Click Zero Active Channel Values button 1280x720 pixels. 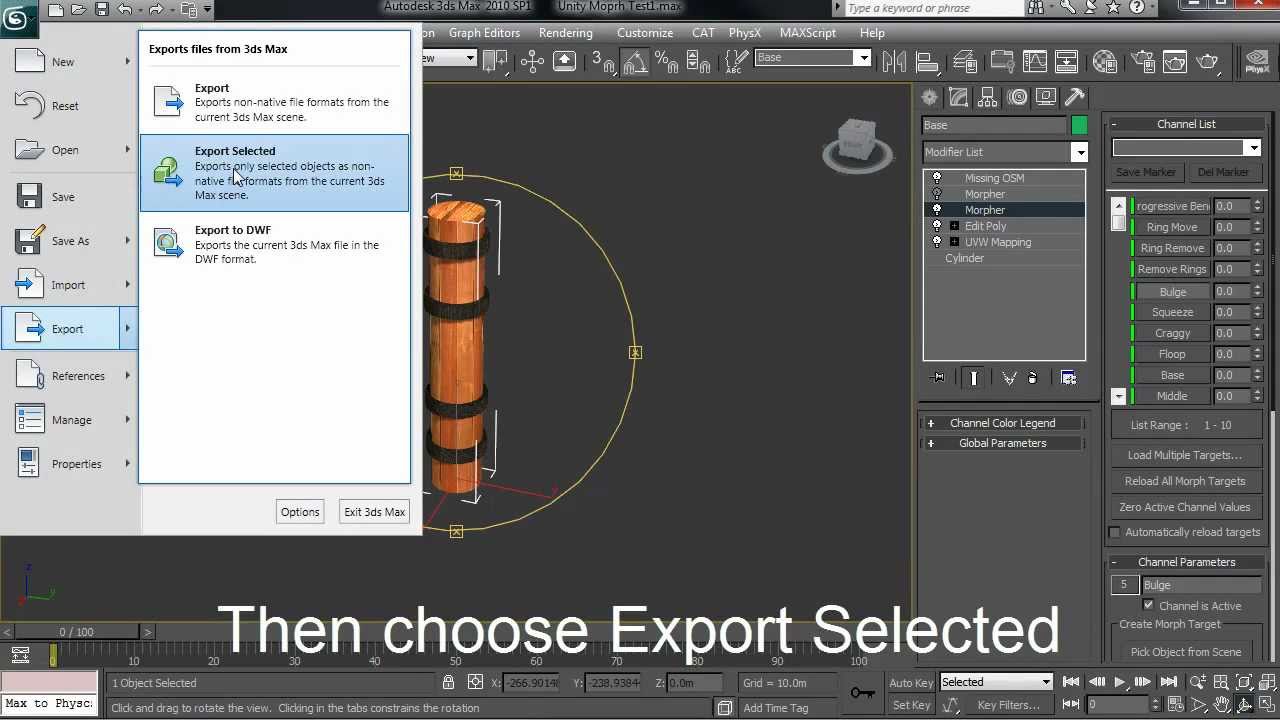coord(1185,507)
